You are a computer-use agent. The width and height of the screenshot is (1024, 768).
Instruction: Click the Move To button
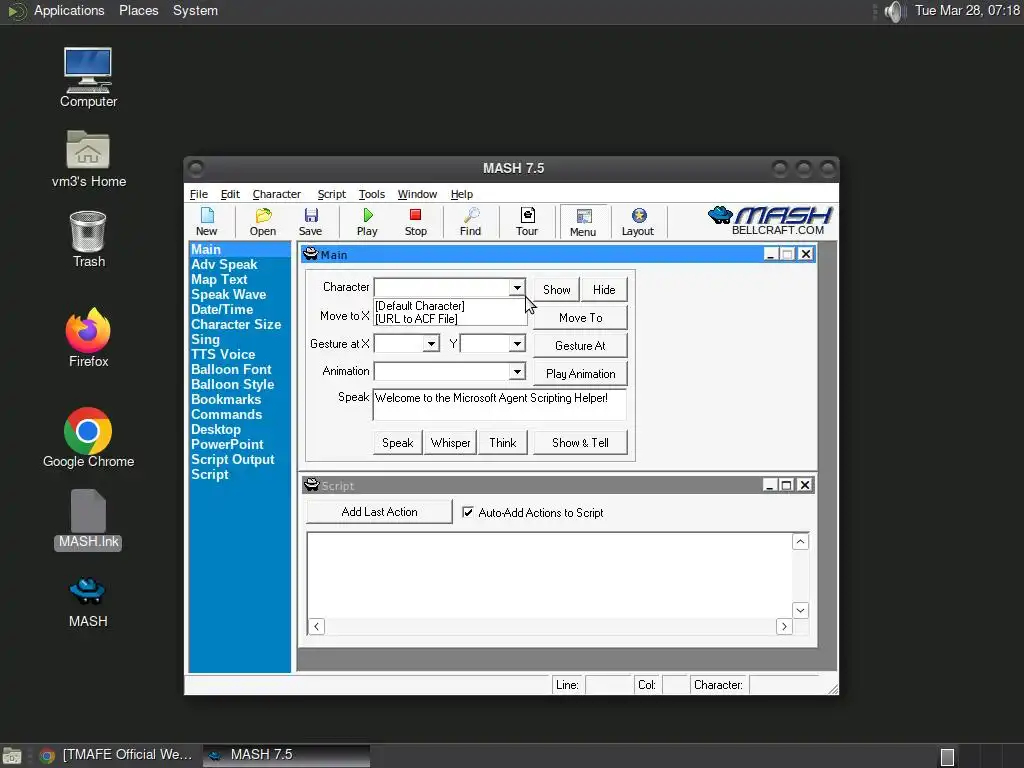pos(581,318)
